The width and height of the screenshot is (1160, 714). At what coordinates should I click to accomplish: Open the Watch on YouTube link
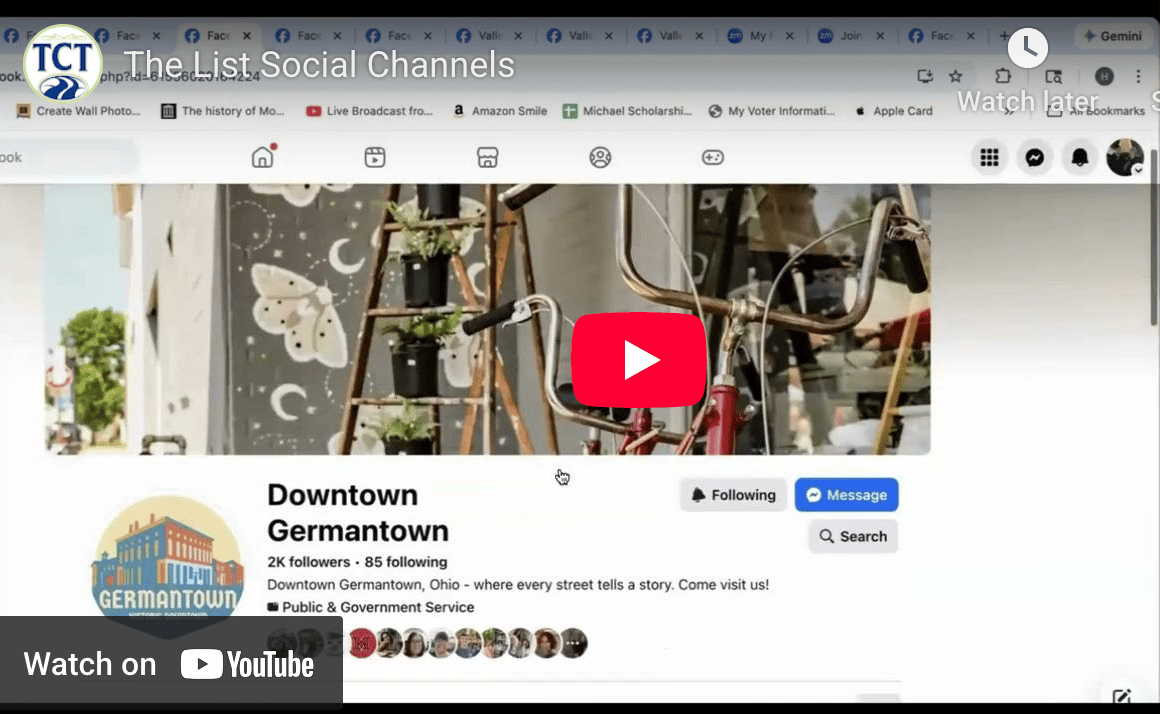pos(171,662)
